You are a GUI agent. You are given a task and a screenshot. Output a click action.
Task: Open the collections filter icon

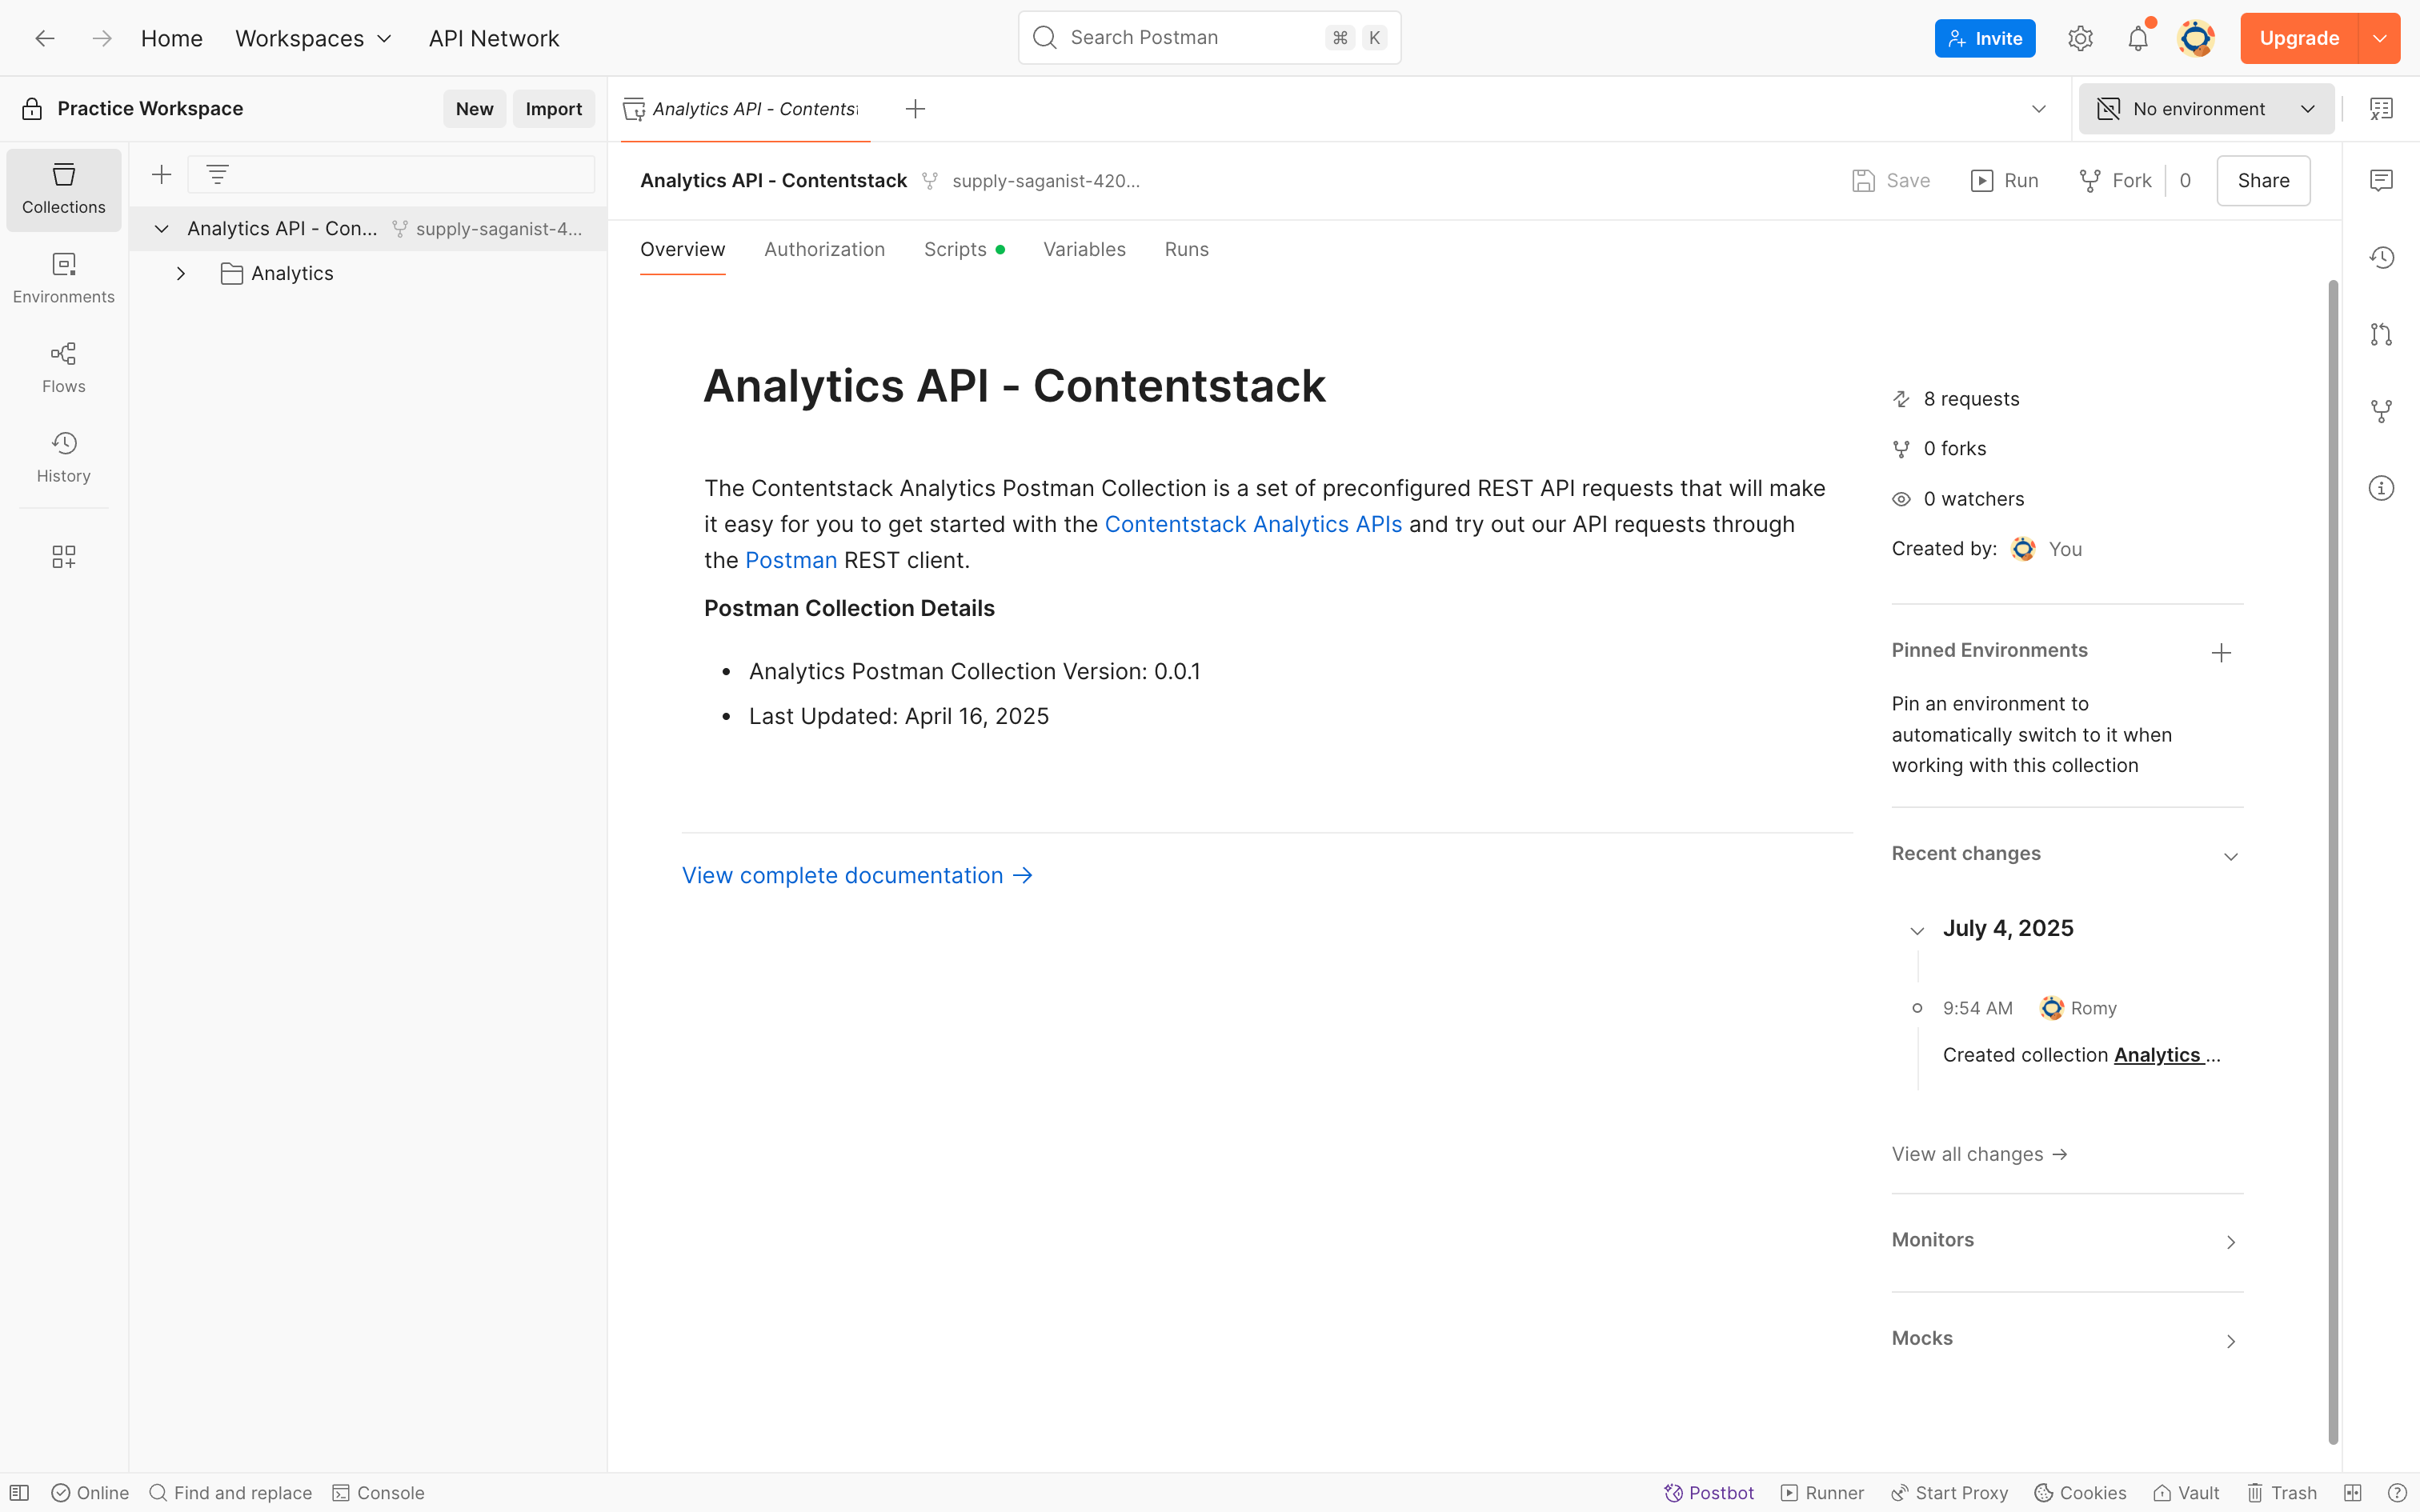217,175
